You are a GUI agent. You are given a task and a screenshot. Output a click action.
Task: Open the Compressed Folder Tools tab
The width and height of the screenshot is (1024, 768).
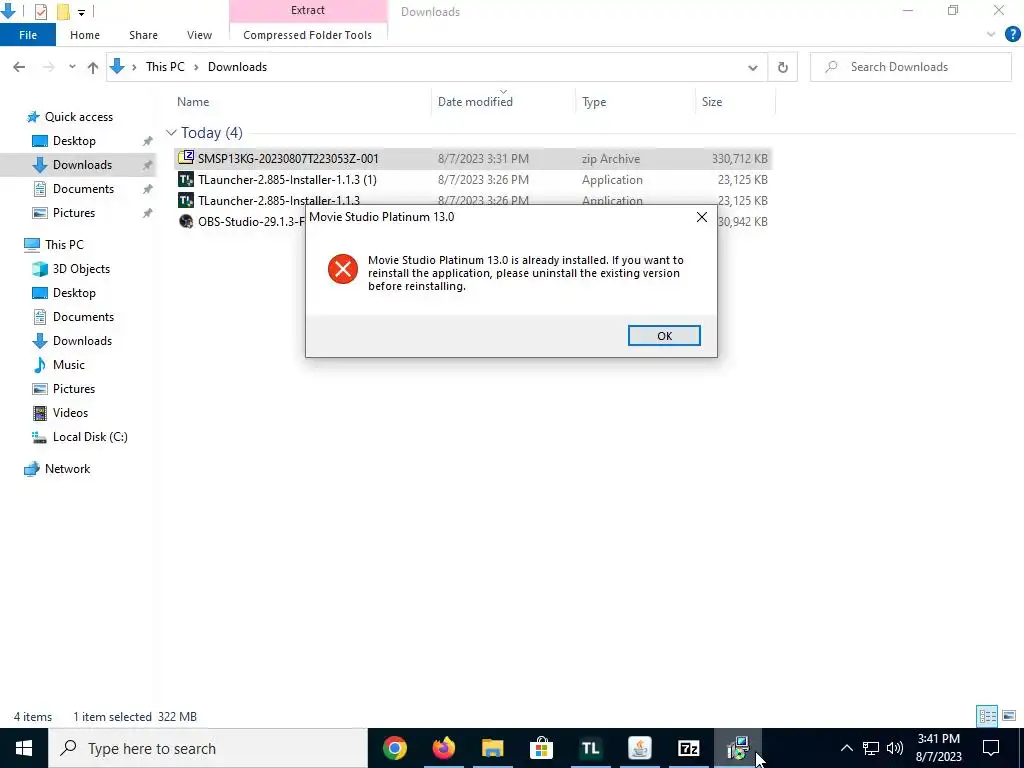[308, 35]
